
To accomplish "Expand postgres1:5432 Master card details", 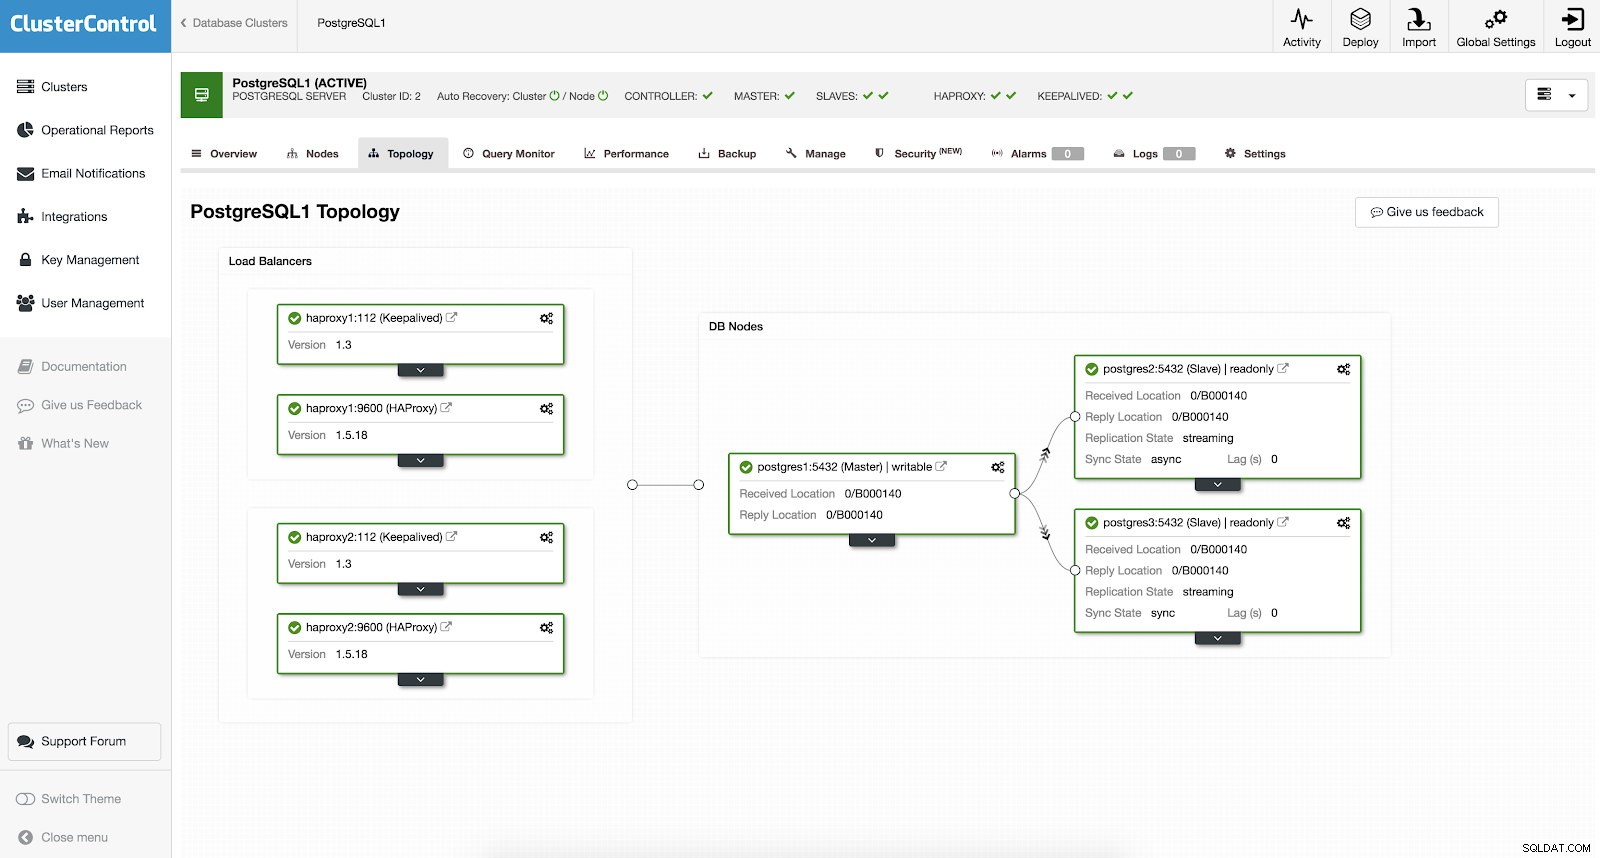I will point(872,540).
